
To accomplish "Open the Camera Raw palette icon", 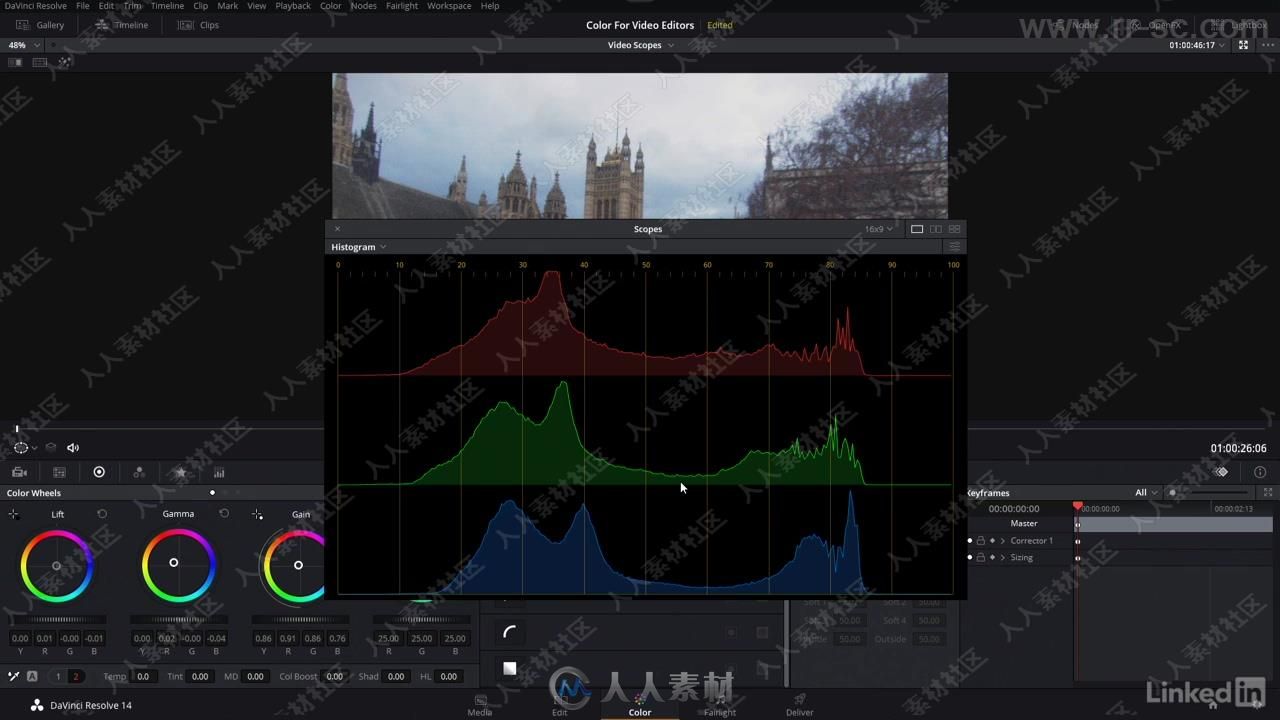I will point(19,472).
